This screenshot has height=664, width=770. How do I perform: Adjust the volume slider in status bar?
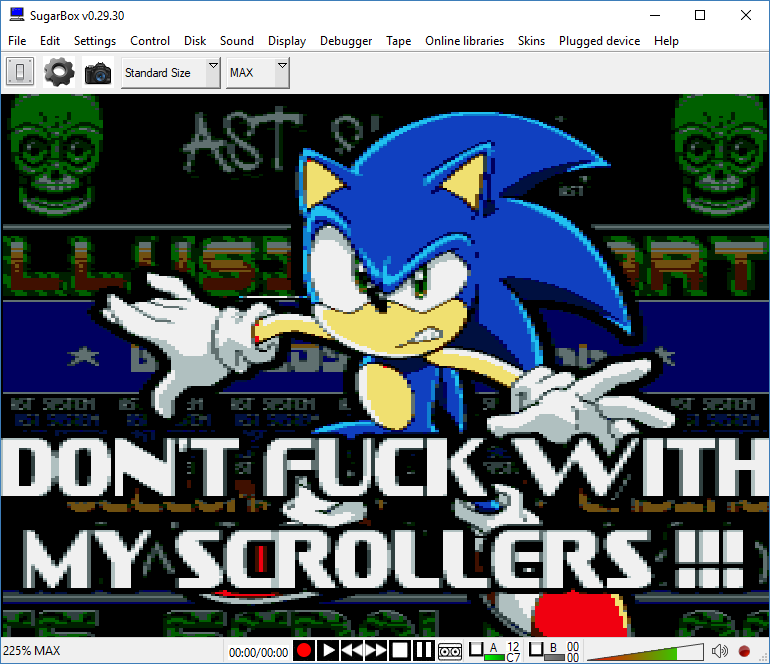click(645, 652)
